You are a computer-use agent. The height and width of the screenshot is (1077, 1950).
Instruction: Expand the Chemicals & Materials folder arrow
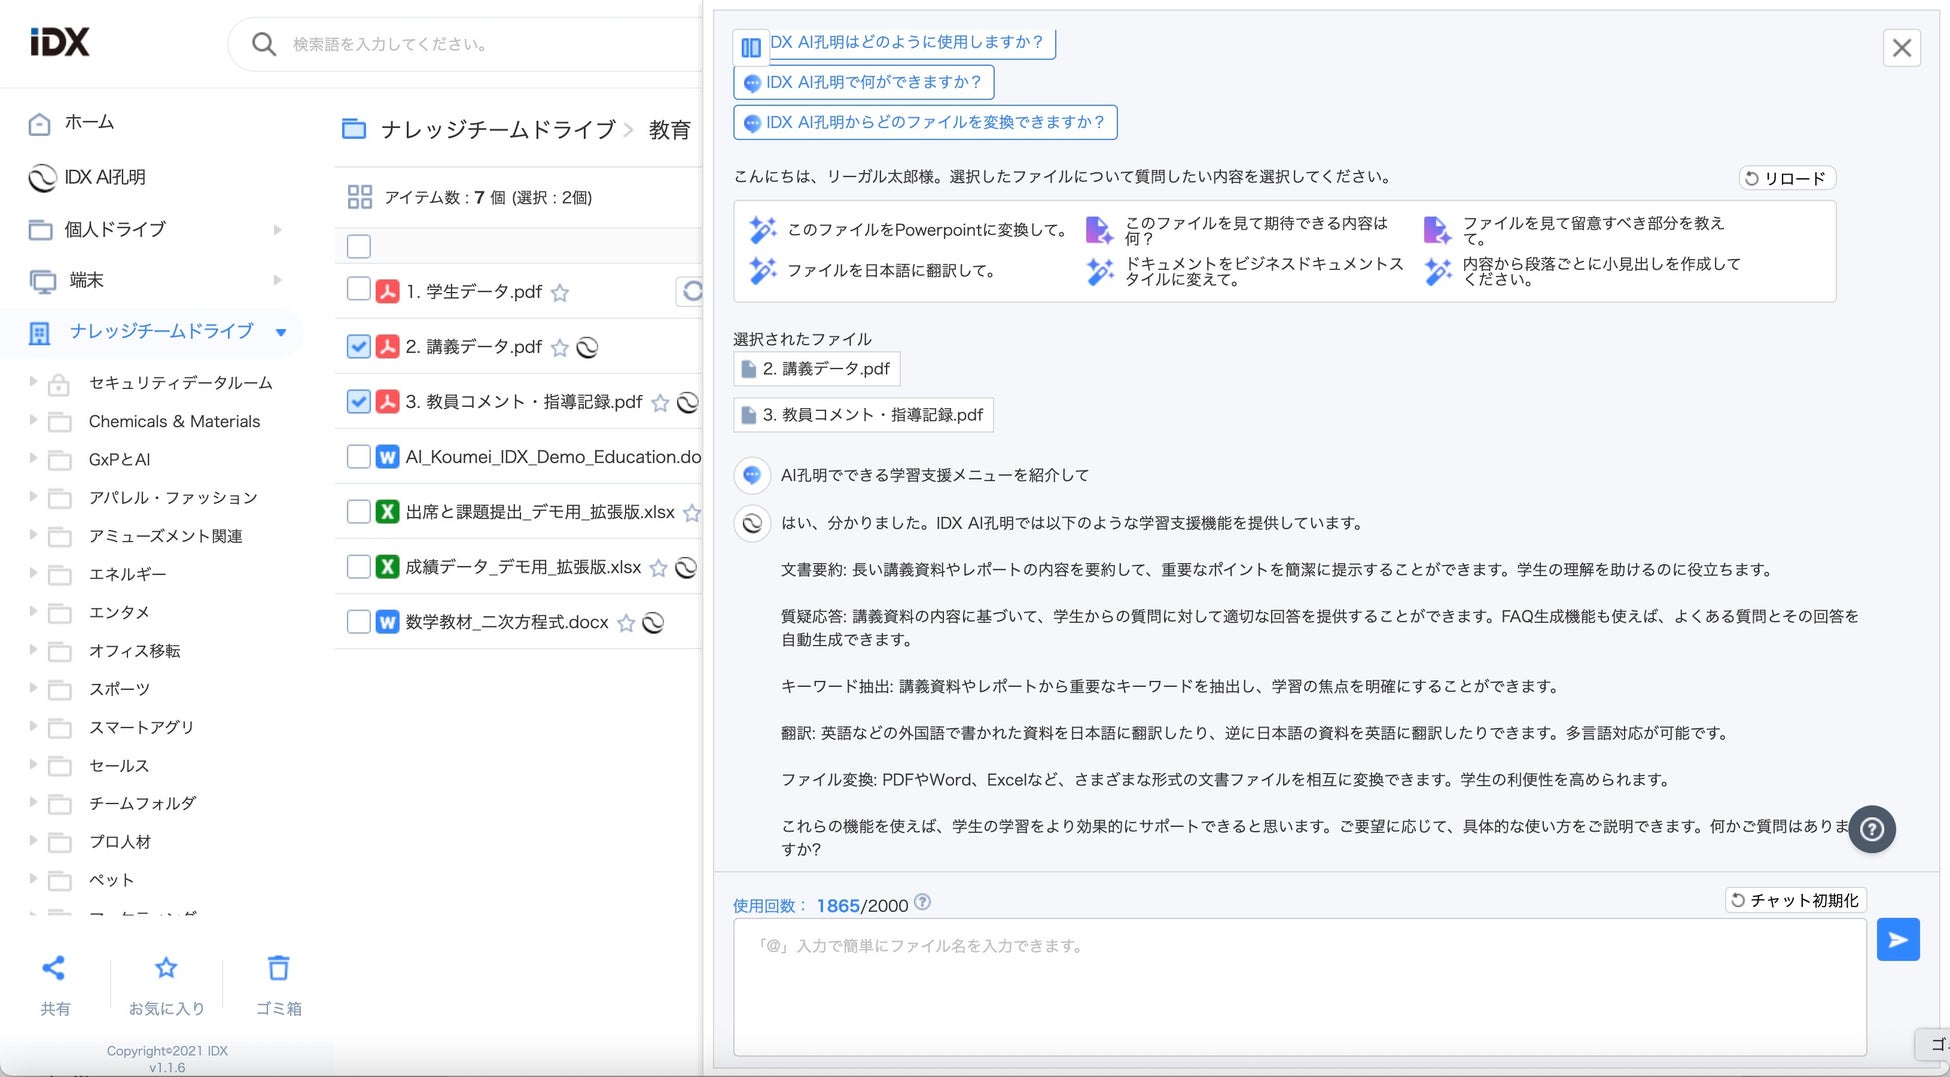point(33,420)
